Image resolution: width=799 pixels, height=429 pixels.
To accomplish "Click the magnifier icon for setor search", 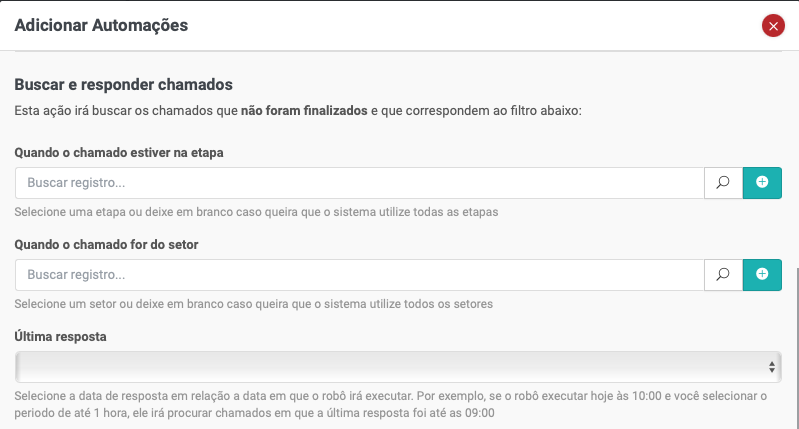I will tap(723, 274).
